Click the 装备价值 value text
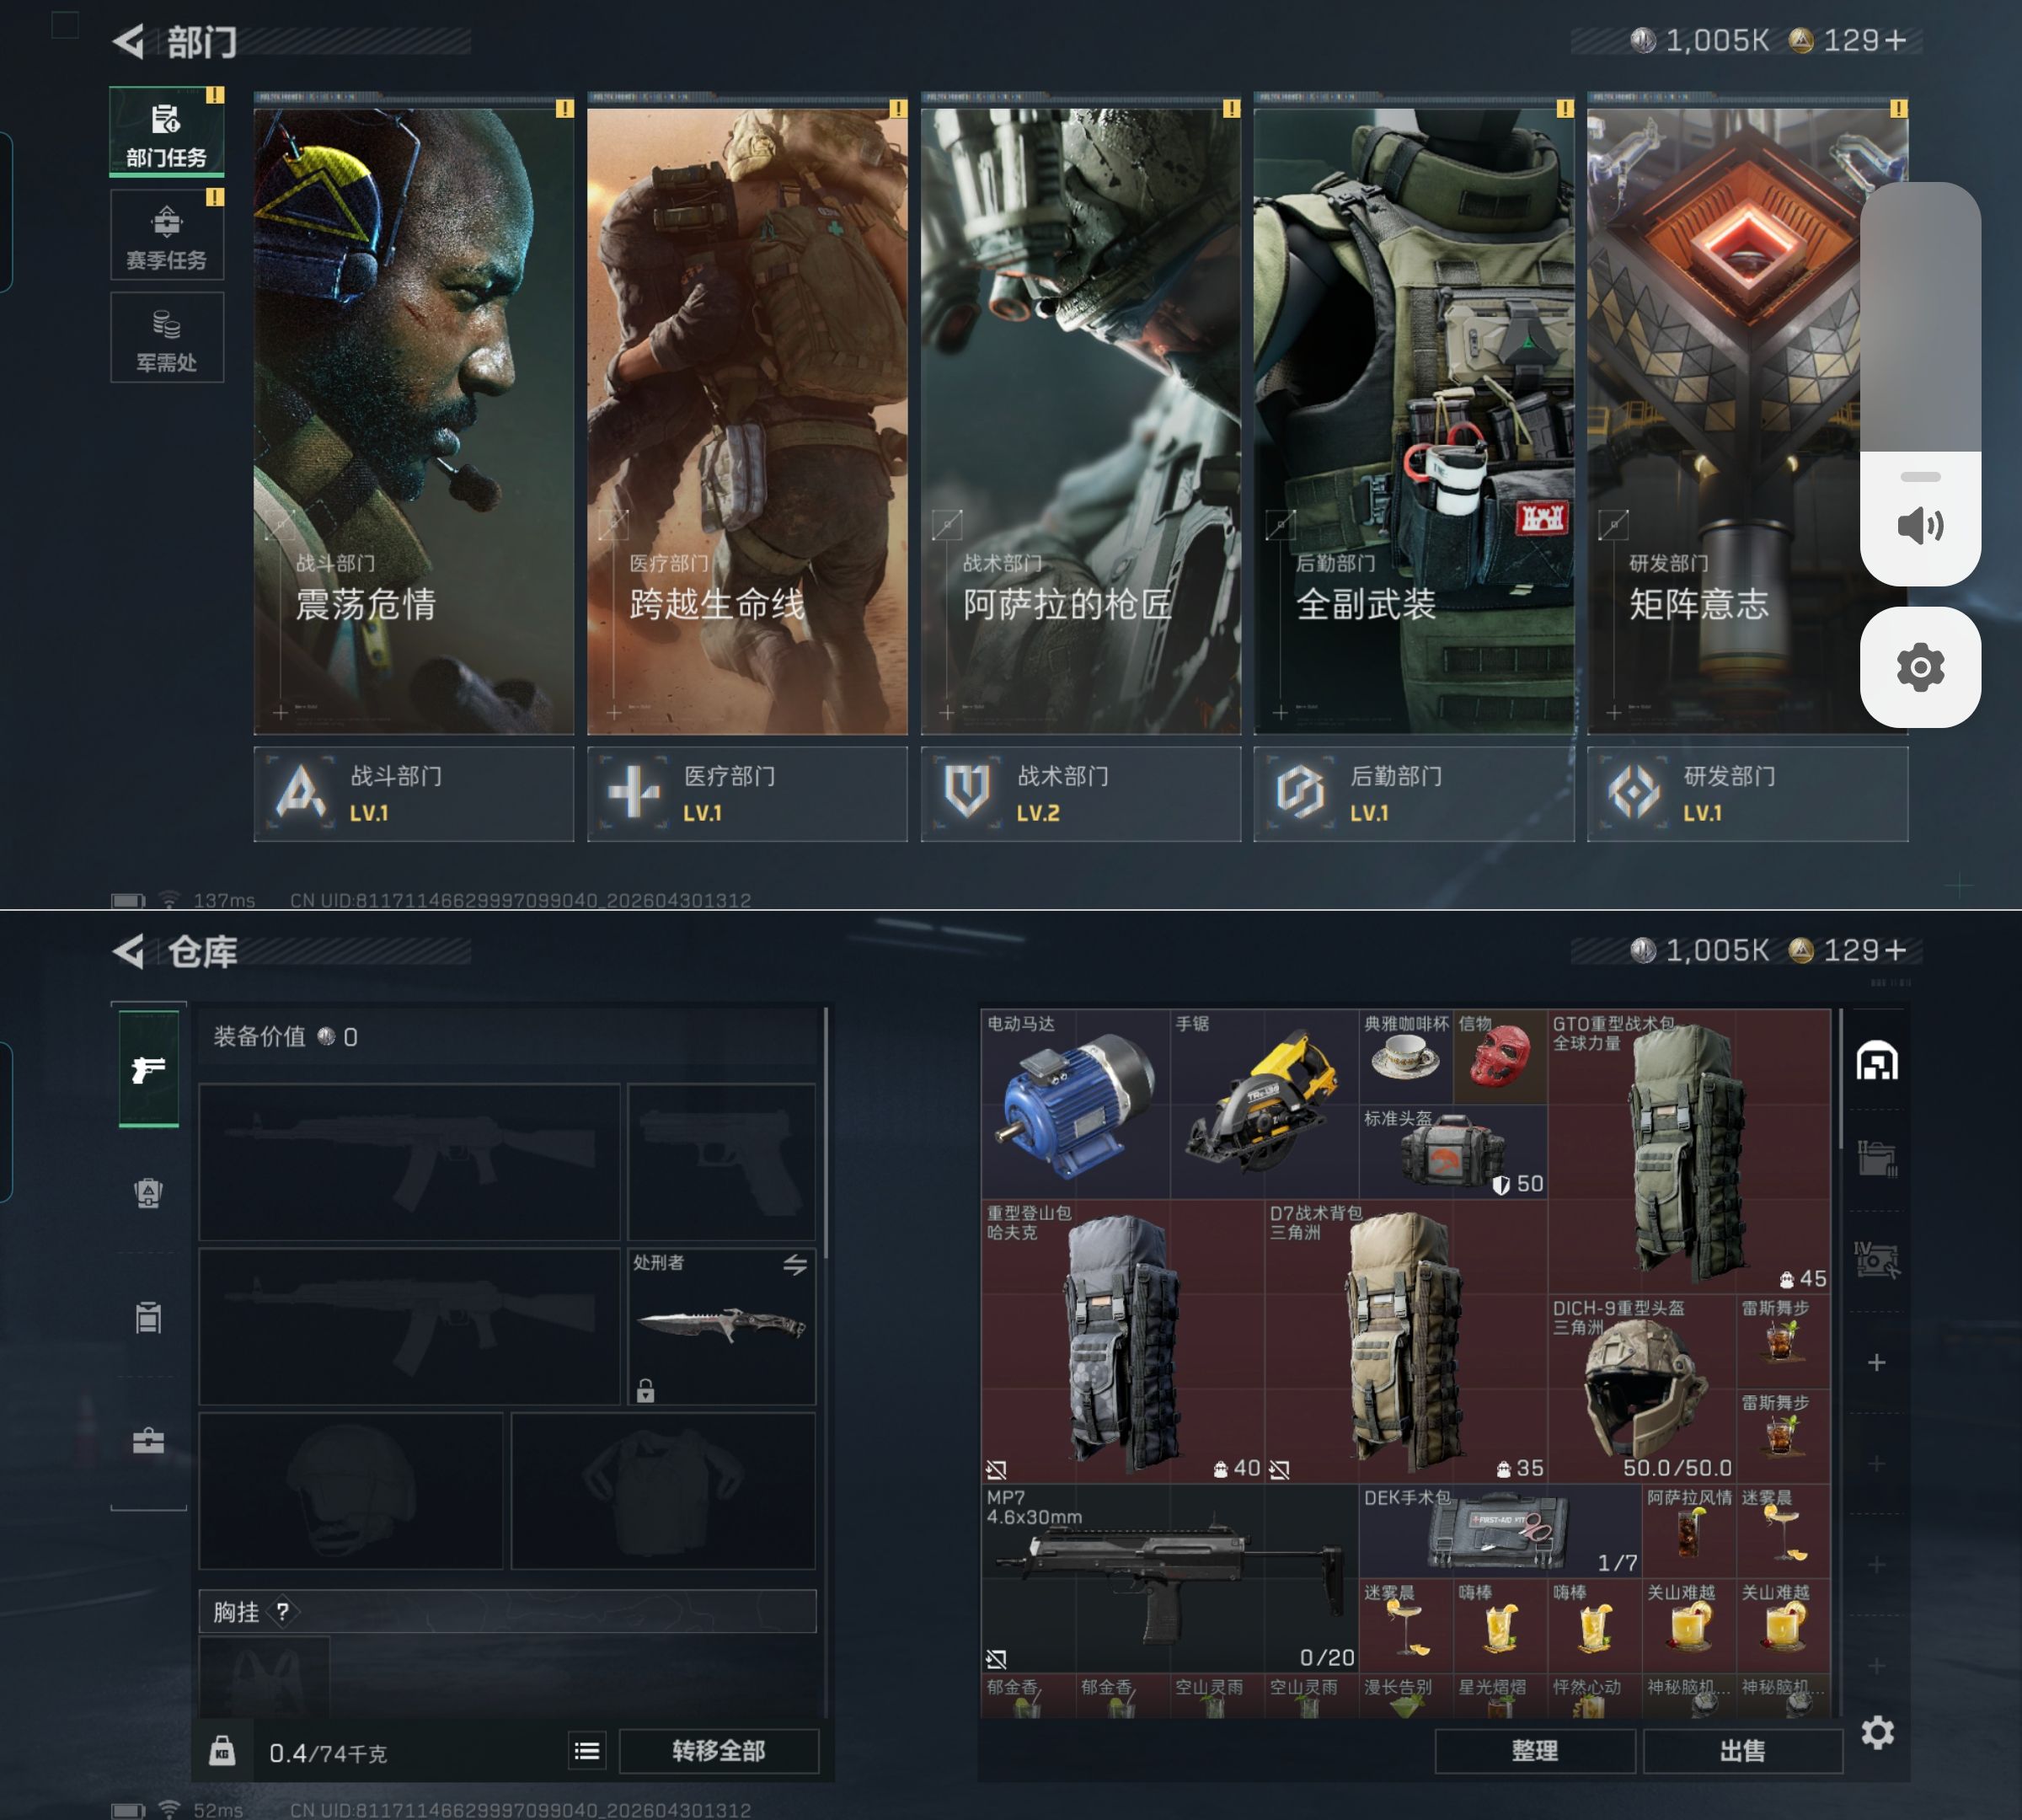Screen dimensions: 2022x1820 point(286,1037)
